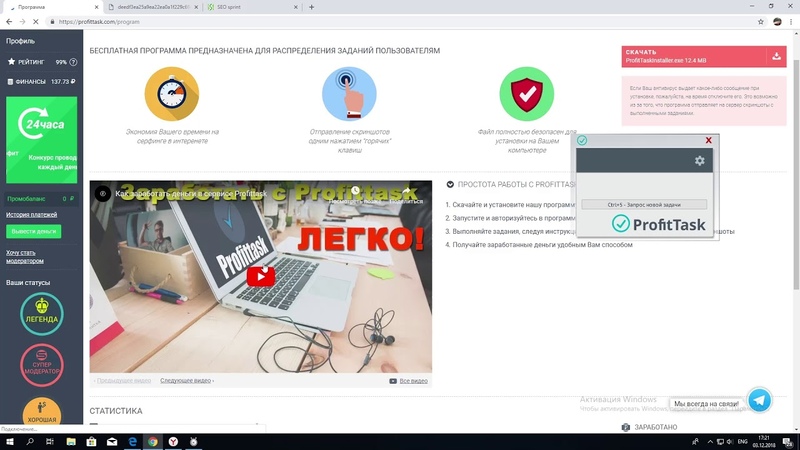The width and height of the screenshot is (800, 450).
Task: Open Финансы in the sidebar
Action: [41, 82]
